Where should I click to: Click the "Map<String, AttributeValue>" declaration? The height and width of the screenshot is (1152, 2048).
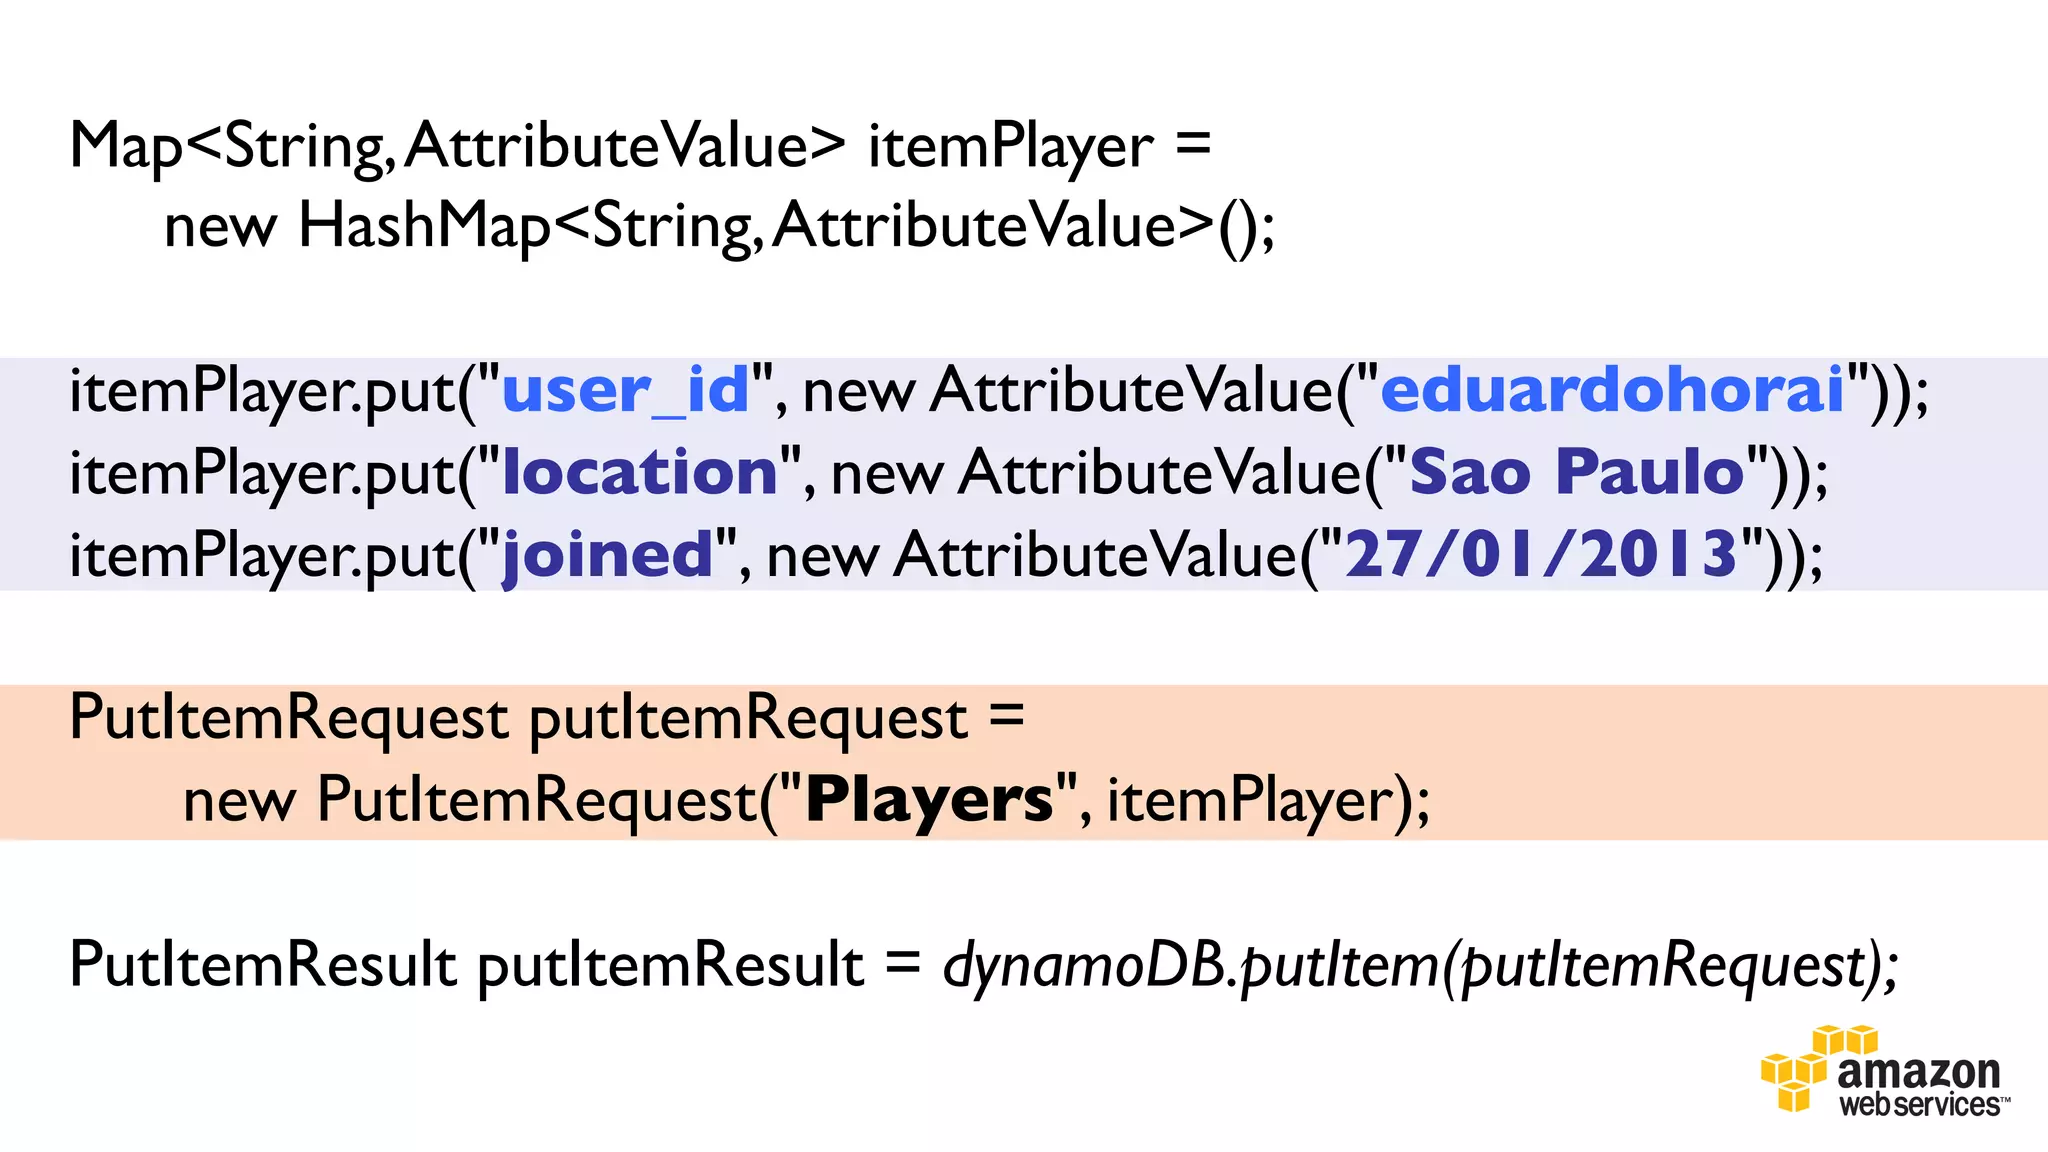point(457,146)
